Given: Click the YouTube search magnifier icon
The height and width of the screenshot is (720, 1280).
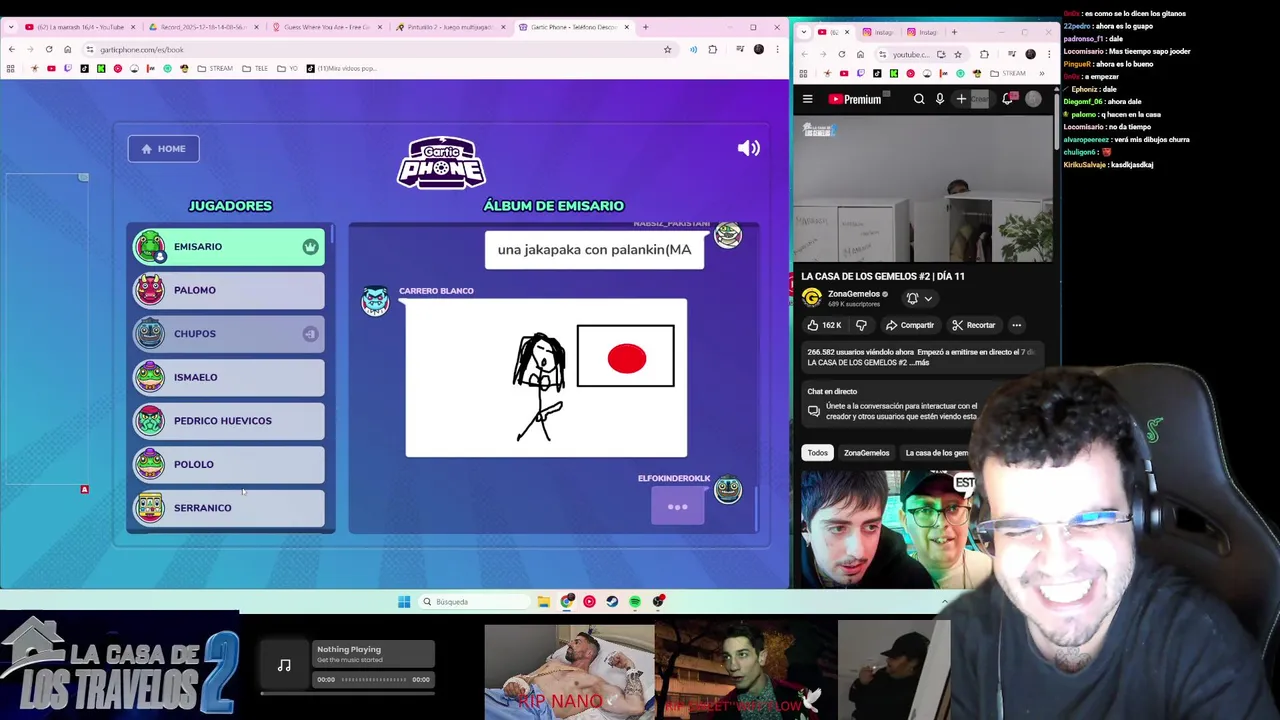Looking at the screenshot, I should (919, 99).
